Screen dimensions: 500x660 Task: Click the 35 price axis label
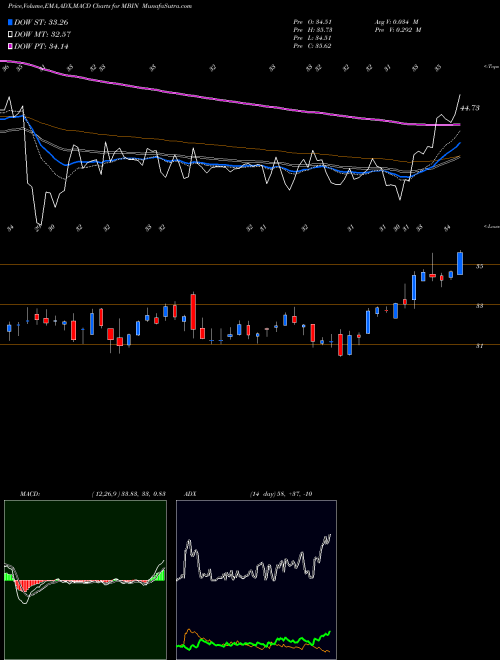[479, 266]
